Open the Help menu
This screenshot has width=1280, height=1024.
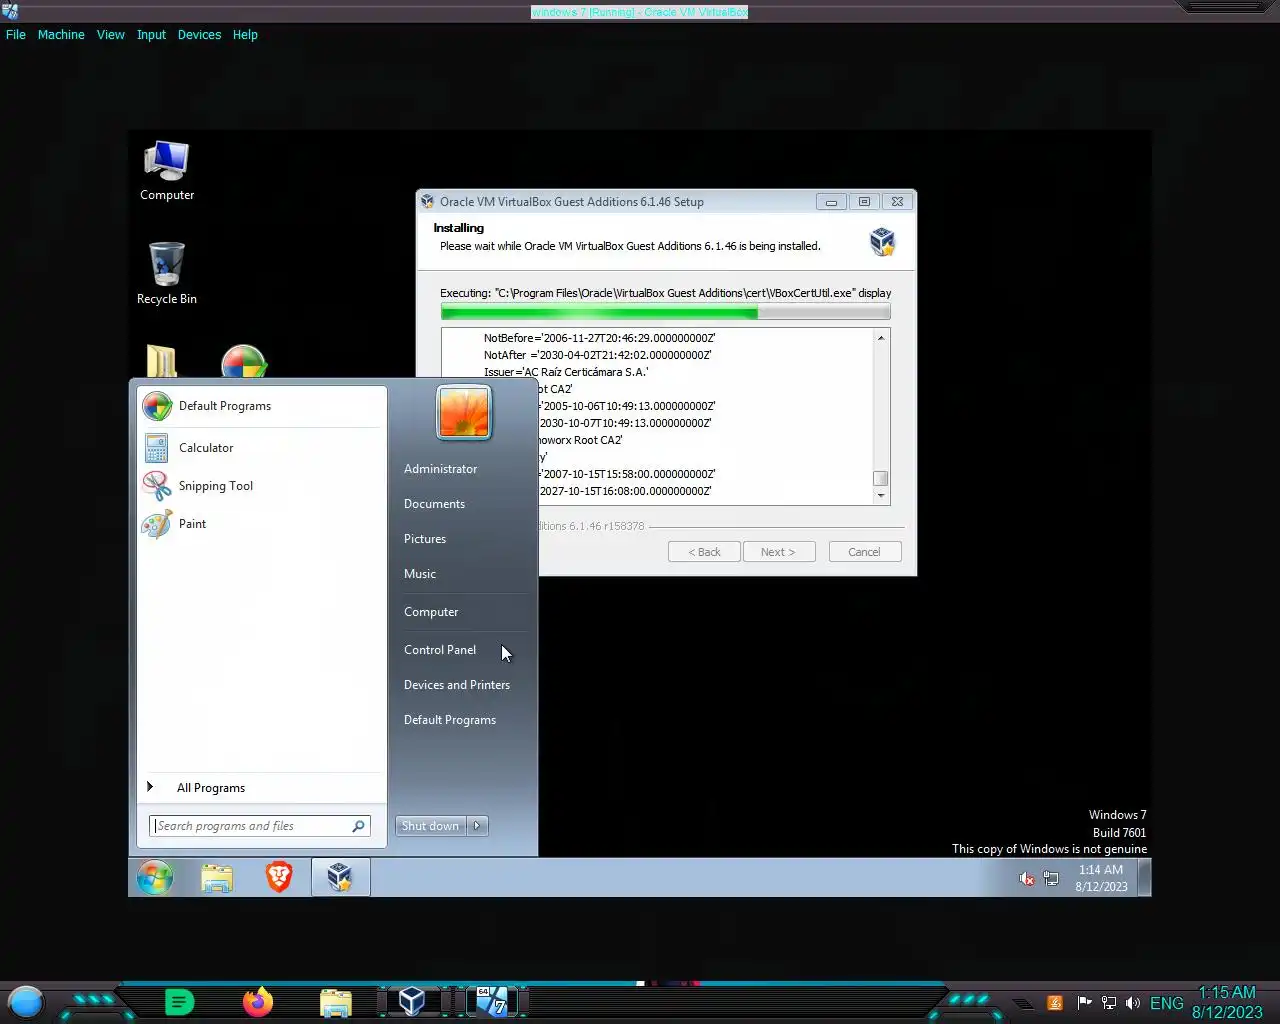(x=245, y=34)
